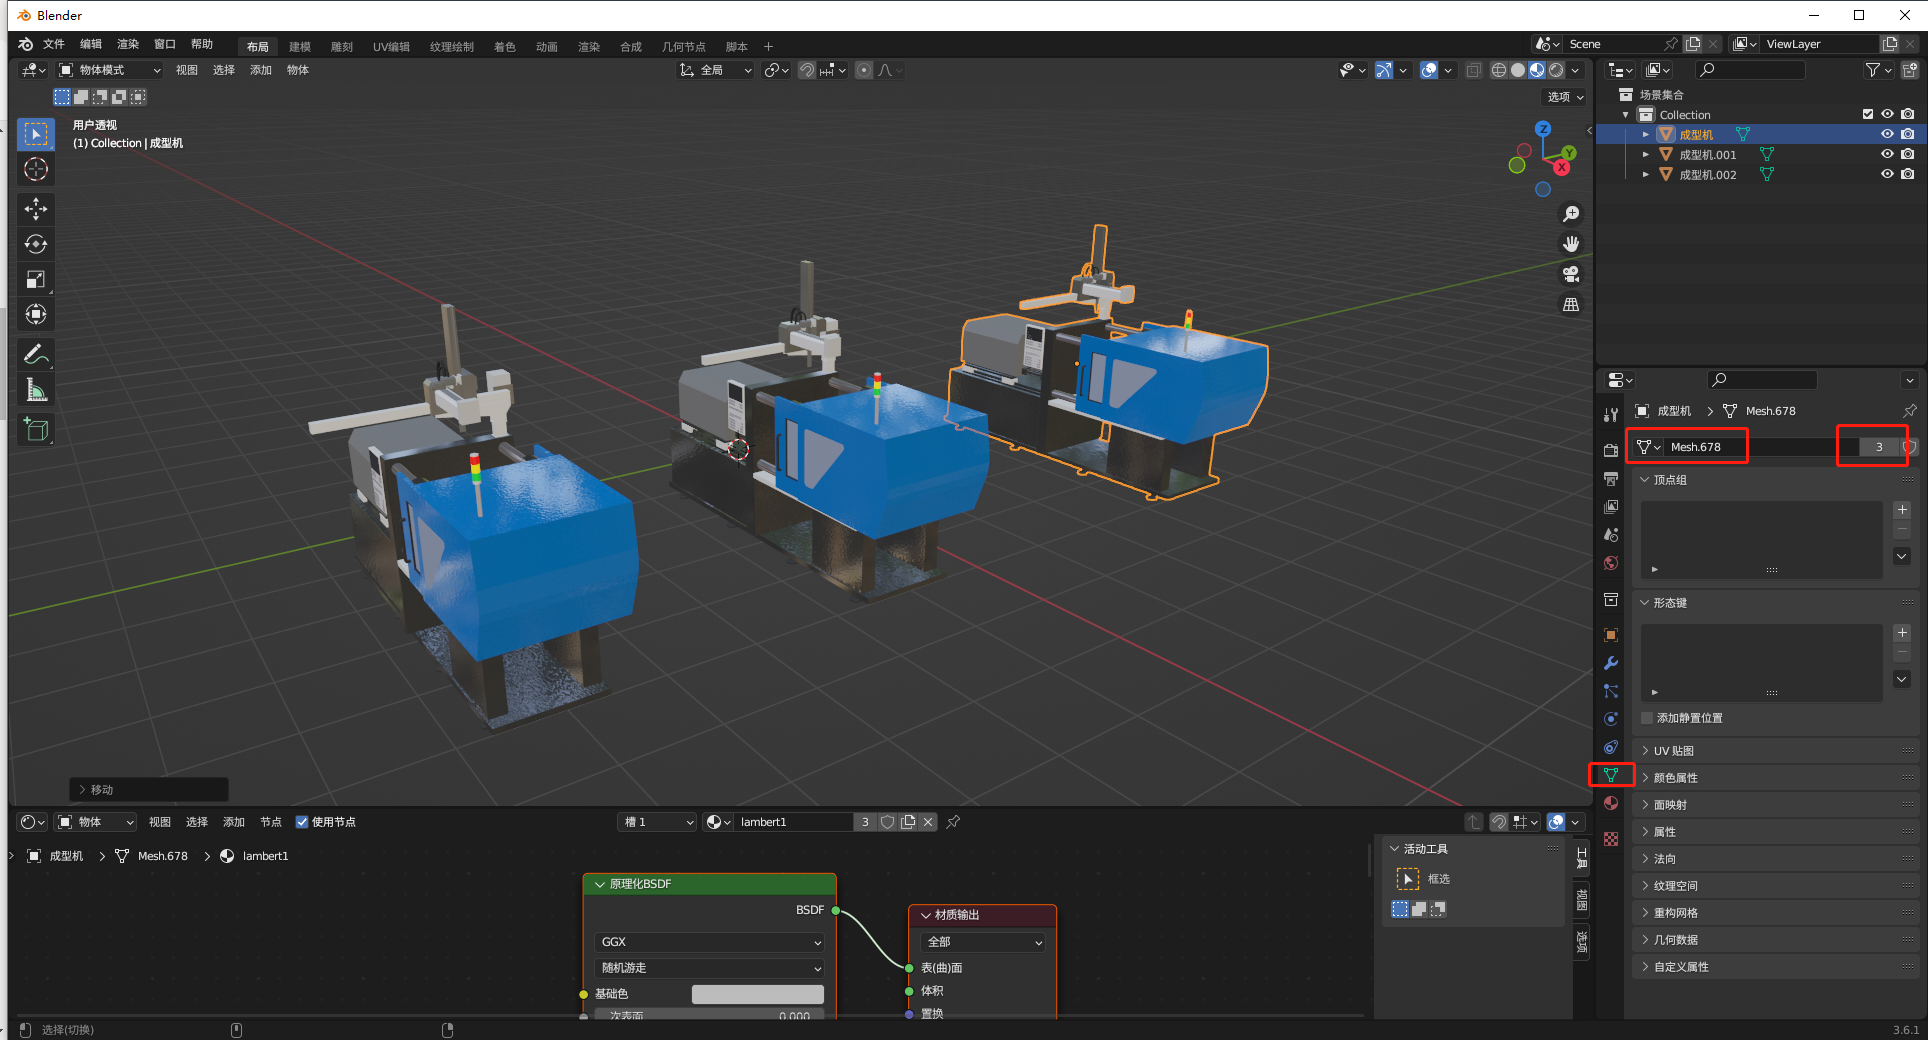
Task: Open the GGX distribution dropdown
Action: 709,942
